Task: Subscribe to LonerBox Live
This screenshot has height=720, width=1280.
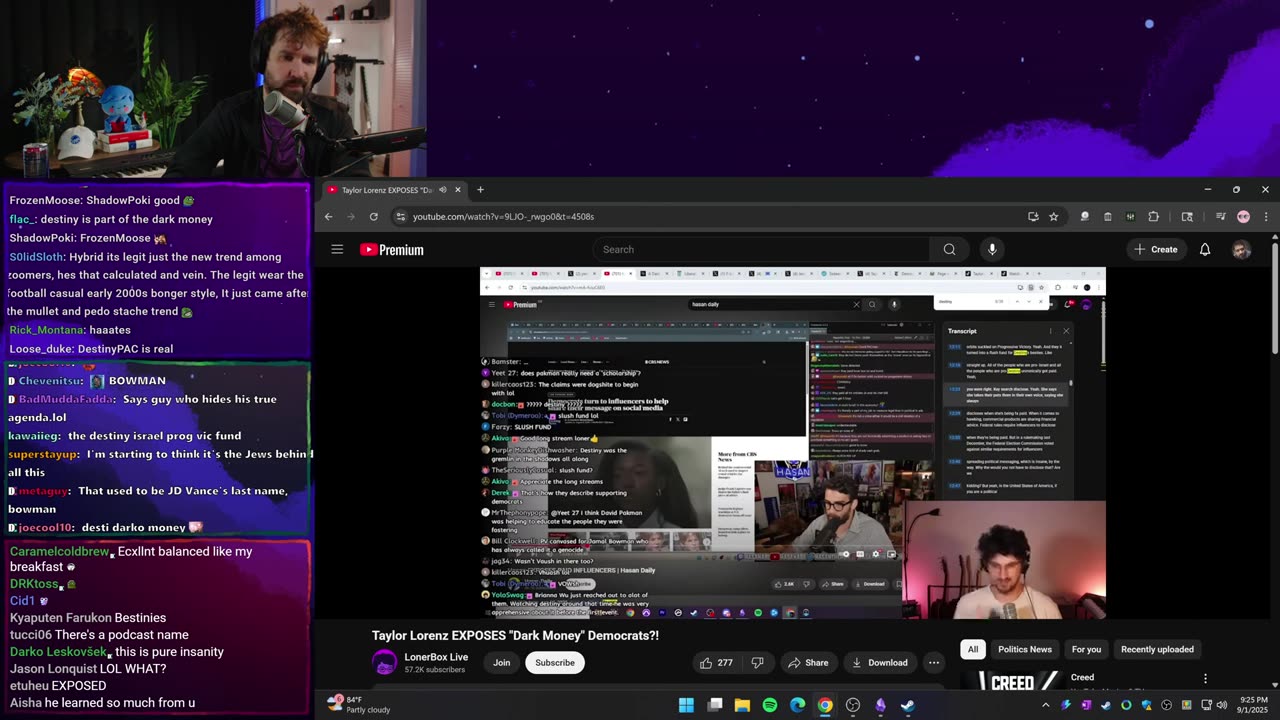Action: point(554,662)
